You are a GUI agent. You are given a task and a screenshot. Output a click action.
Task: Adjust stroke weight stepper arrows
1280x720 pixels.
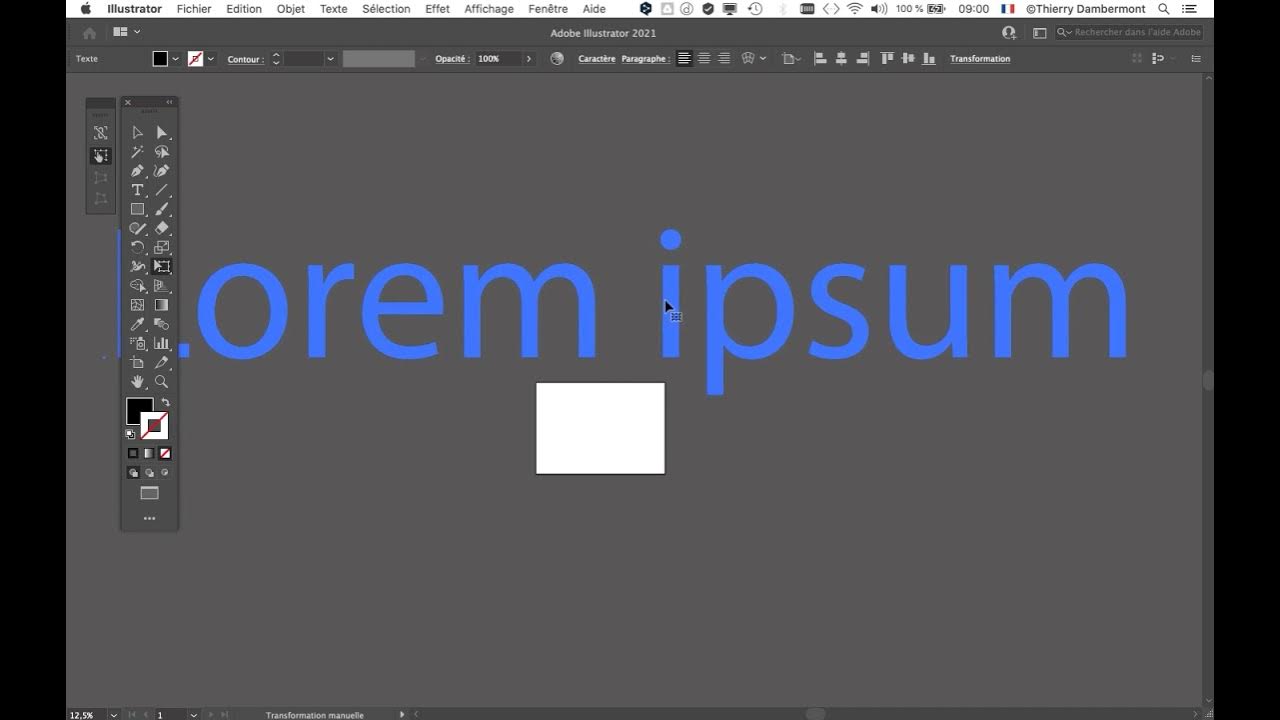(276, 59)
